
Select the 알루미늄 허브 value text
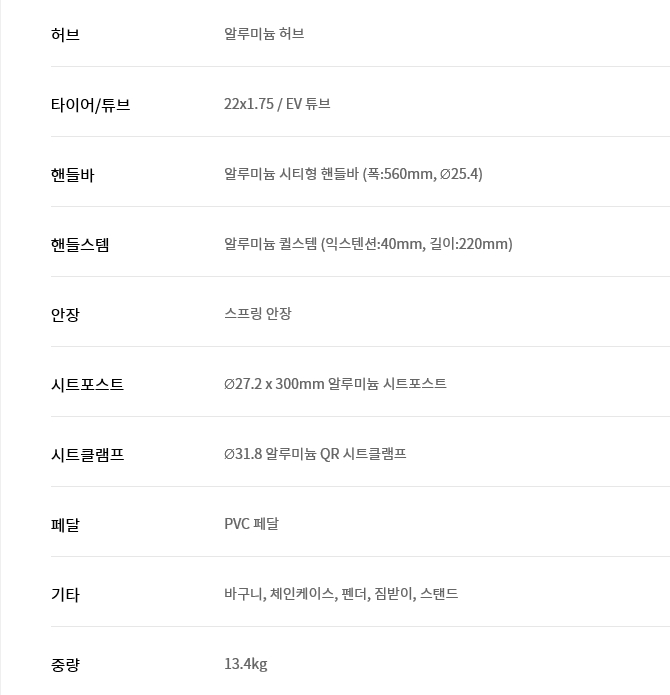click(264, 34)
